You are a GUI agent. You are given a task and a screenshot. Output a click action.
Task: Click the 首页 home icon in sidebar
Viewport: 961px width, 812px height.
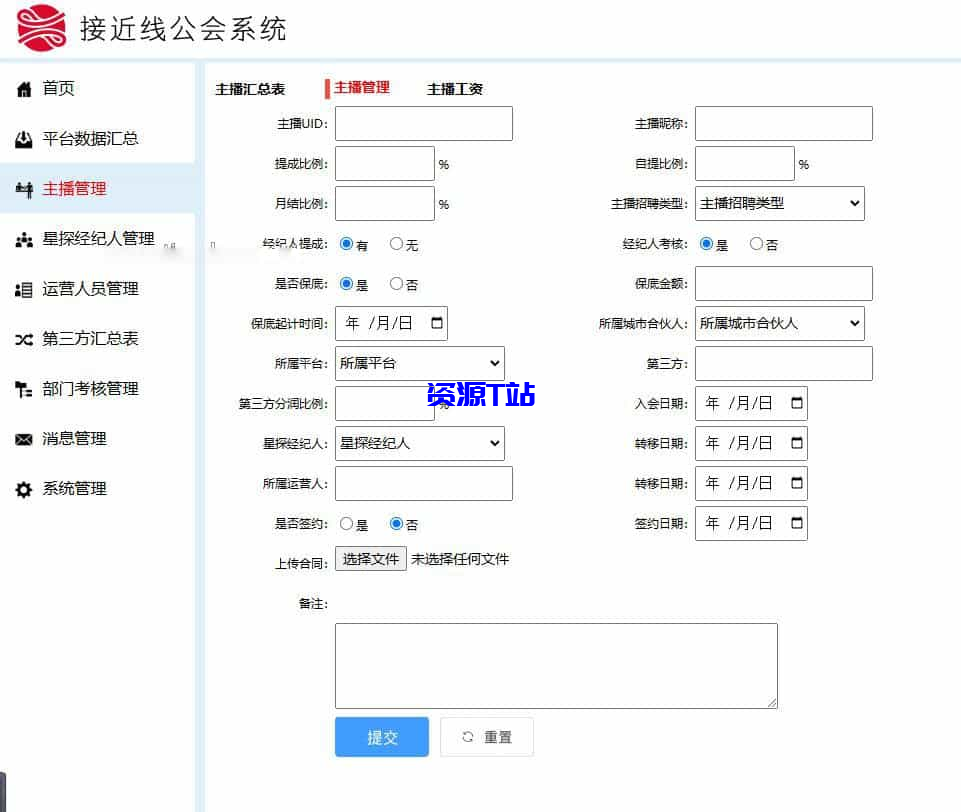click(23, 88)
